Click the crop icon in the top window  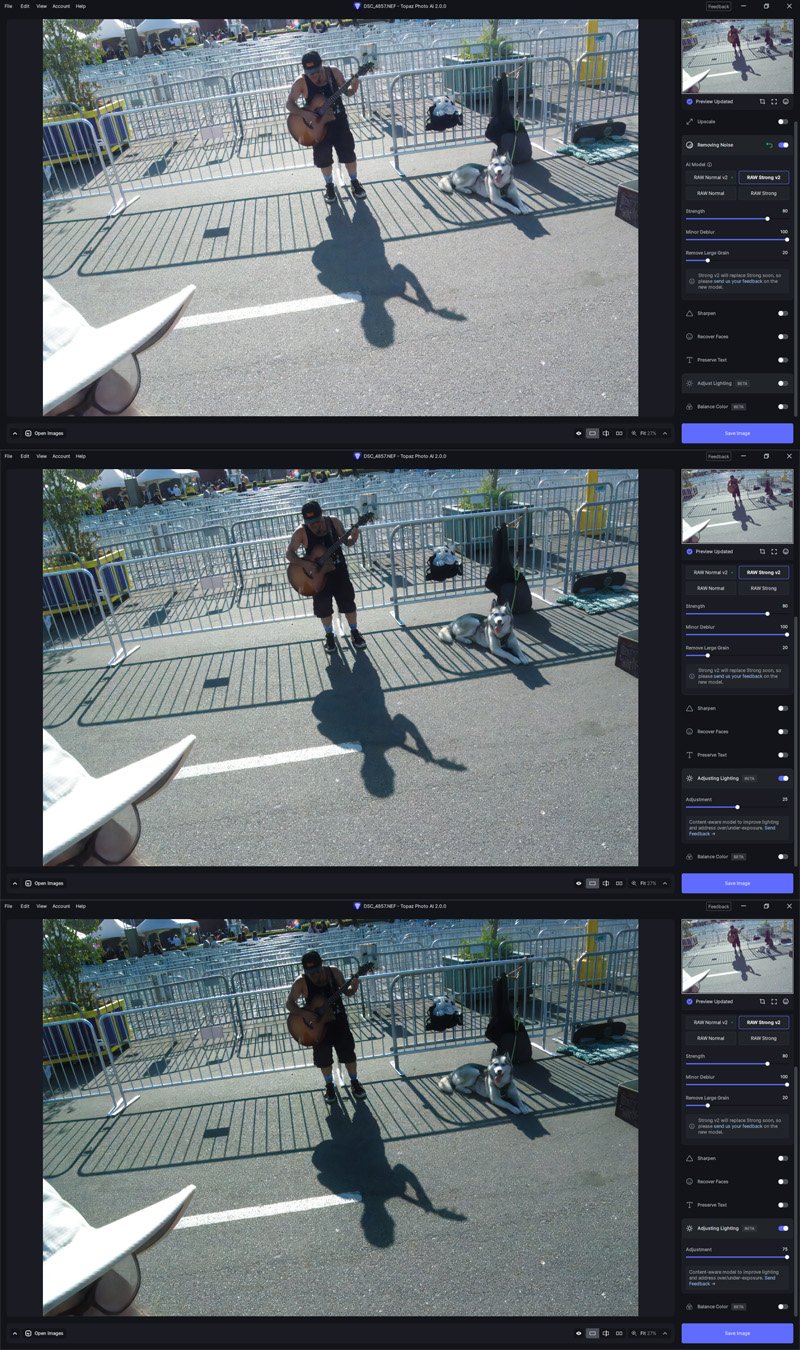tap(762, 101)
